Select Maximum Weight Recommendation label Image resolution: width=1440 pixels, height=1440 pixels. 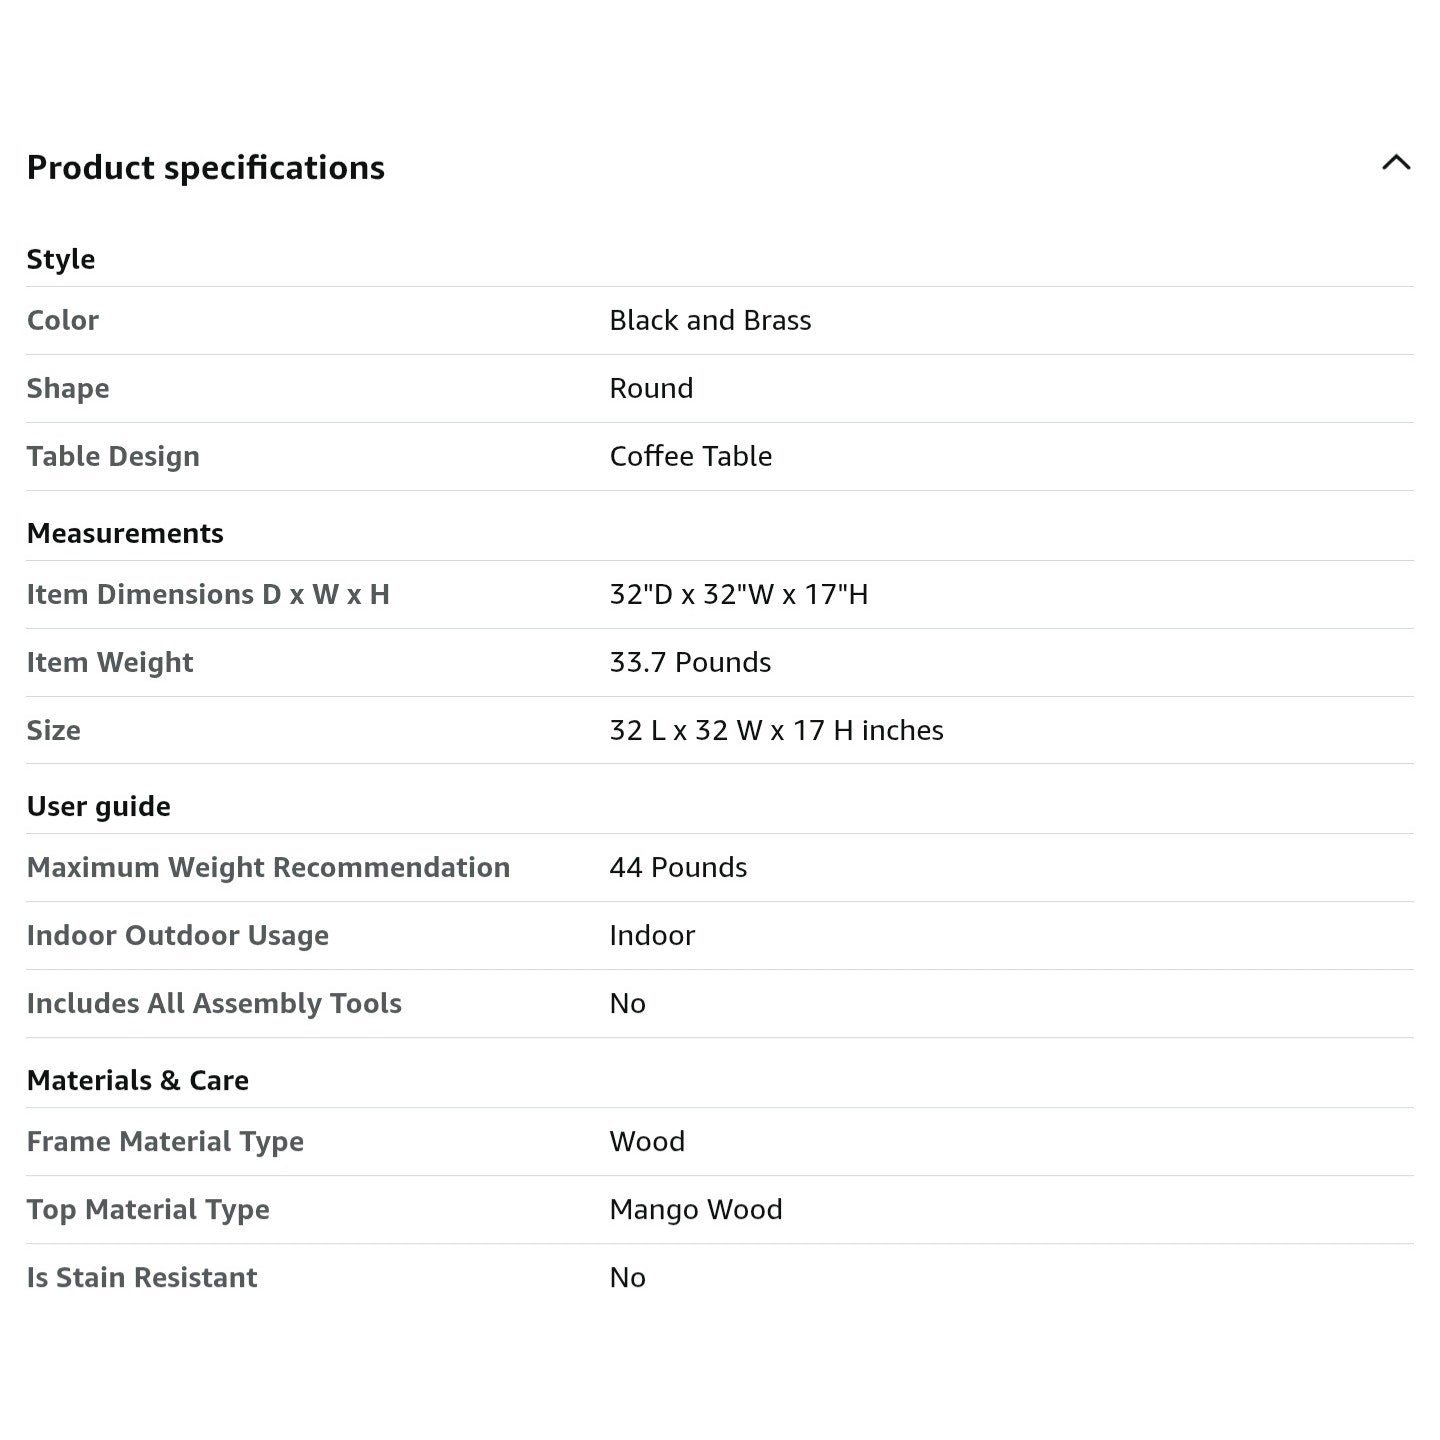(268, 867)
